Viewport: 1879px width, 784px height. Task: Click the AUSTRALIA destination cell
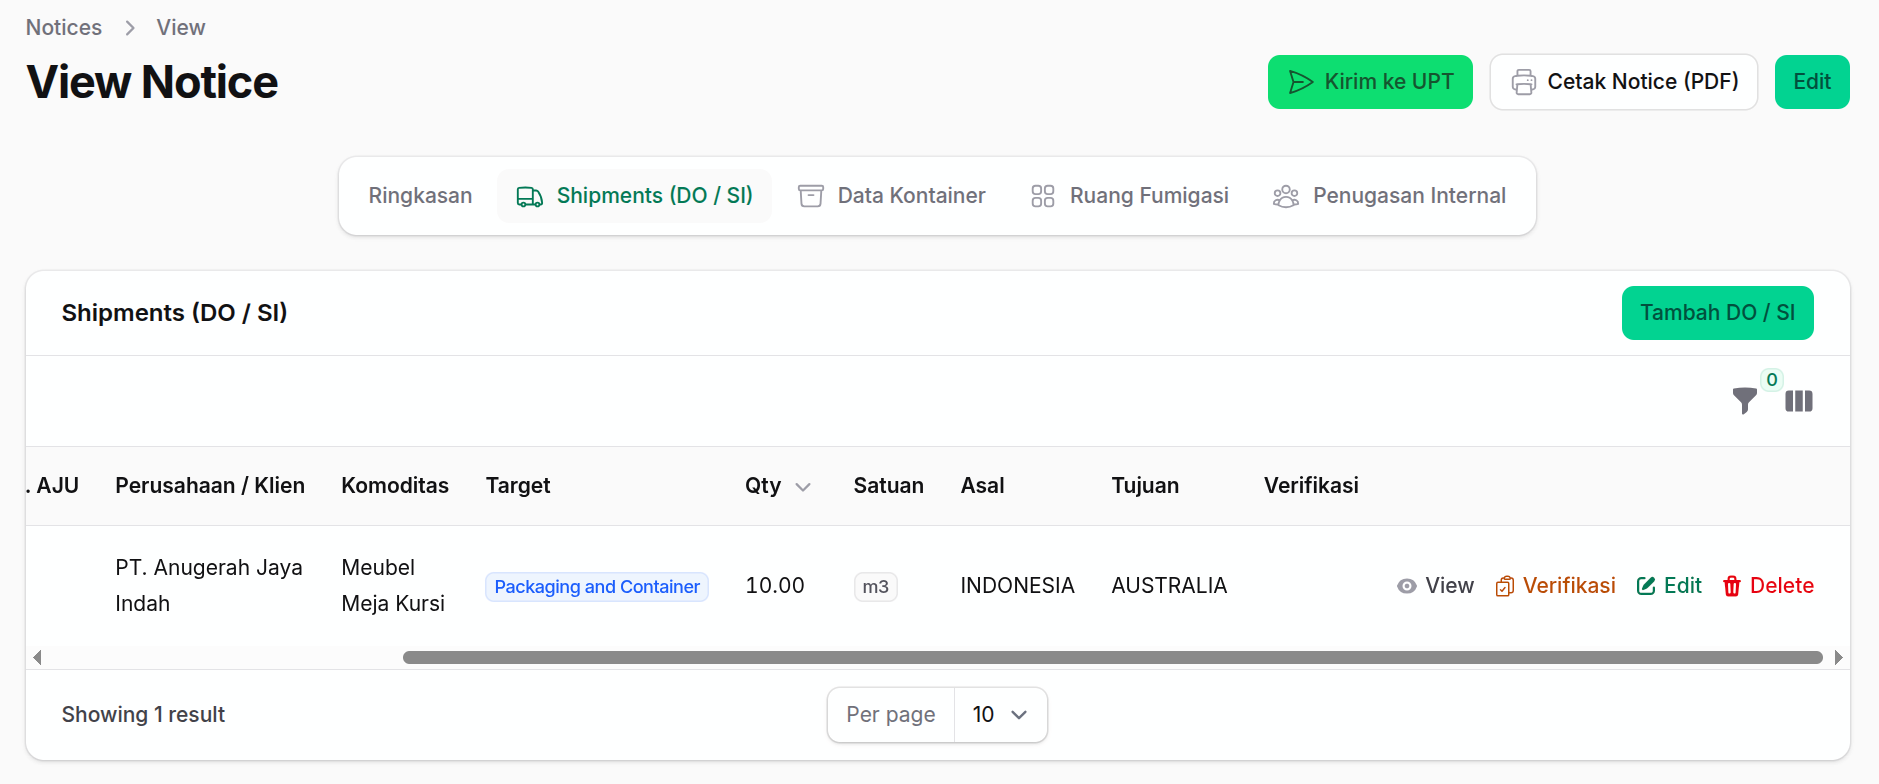pyautogui.click(x=1169, y=586)
